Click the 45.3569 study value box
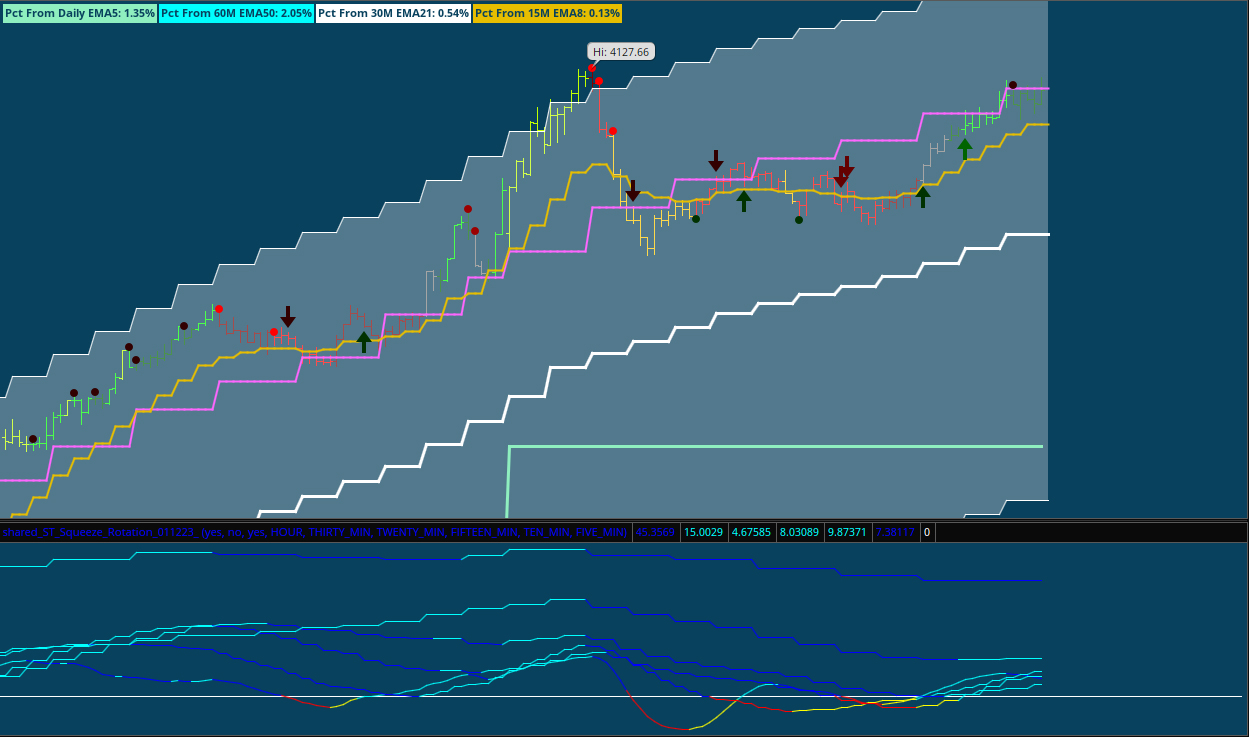This screenshot has width=1249, height=737. 655,532
